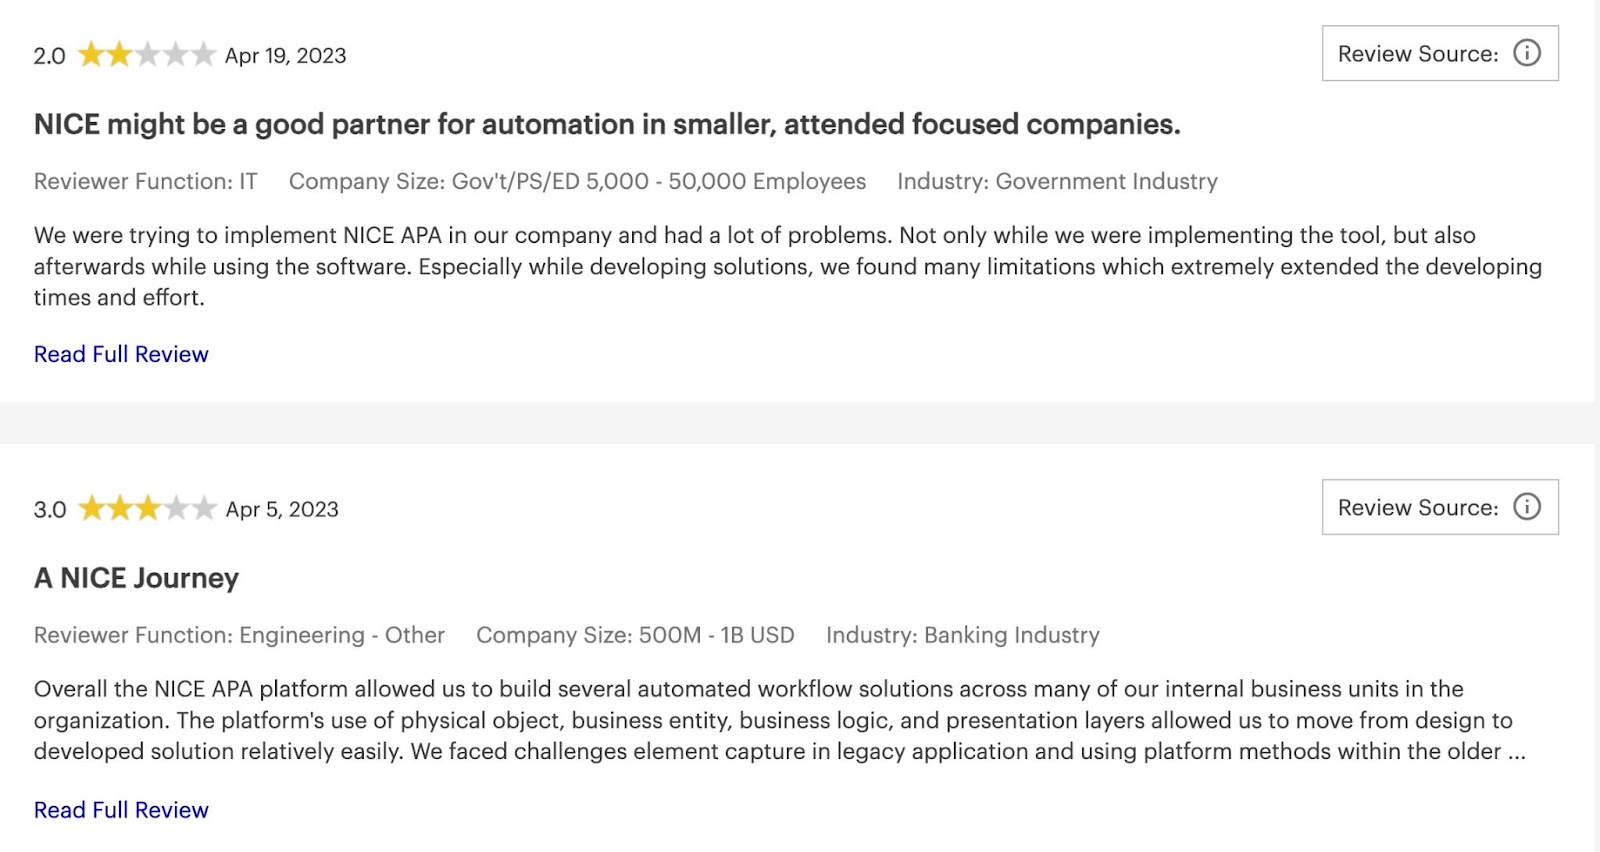Image resolution: width=1600 pixels, height=852 pixels.
Task: Click 'Industry: Banking Industry' label
Action: click(x=962, y=635)
